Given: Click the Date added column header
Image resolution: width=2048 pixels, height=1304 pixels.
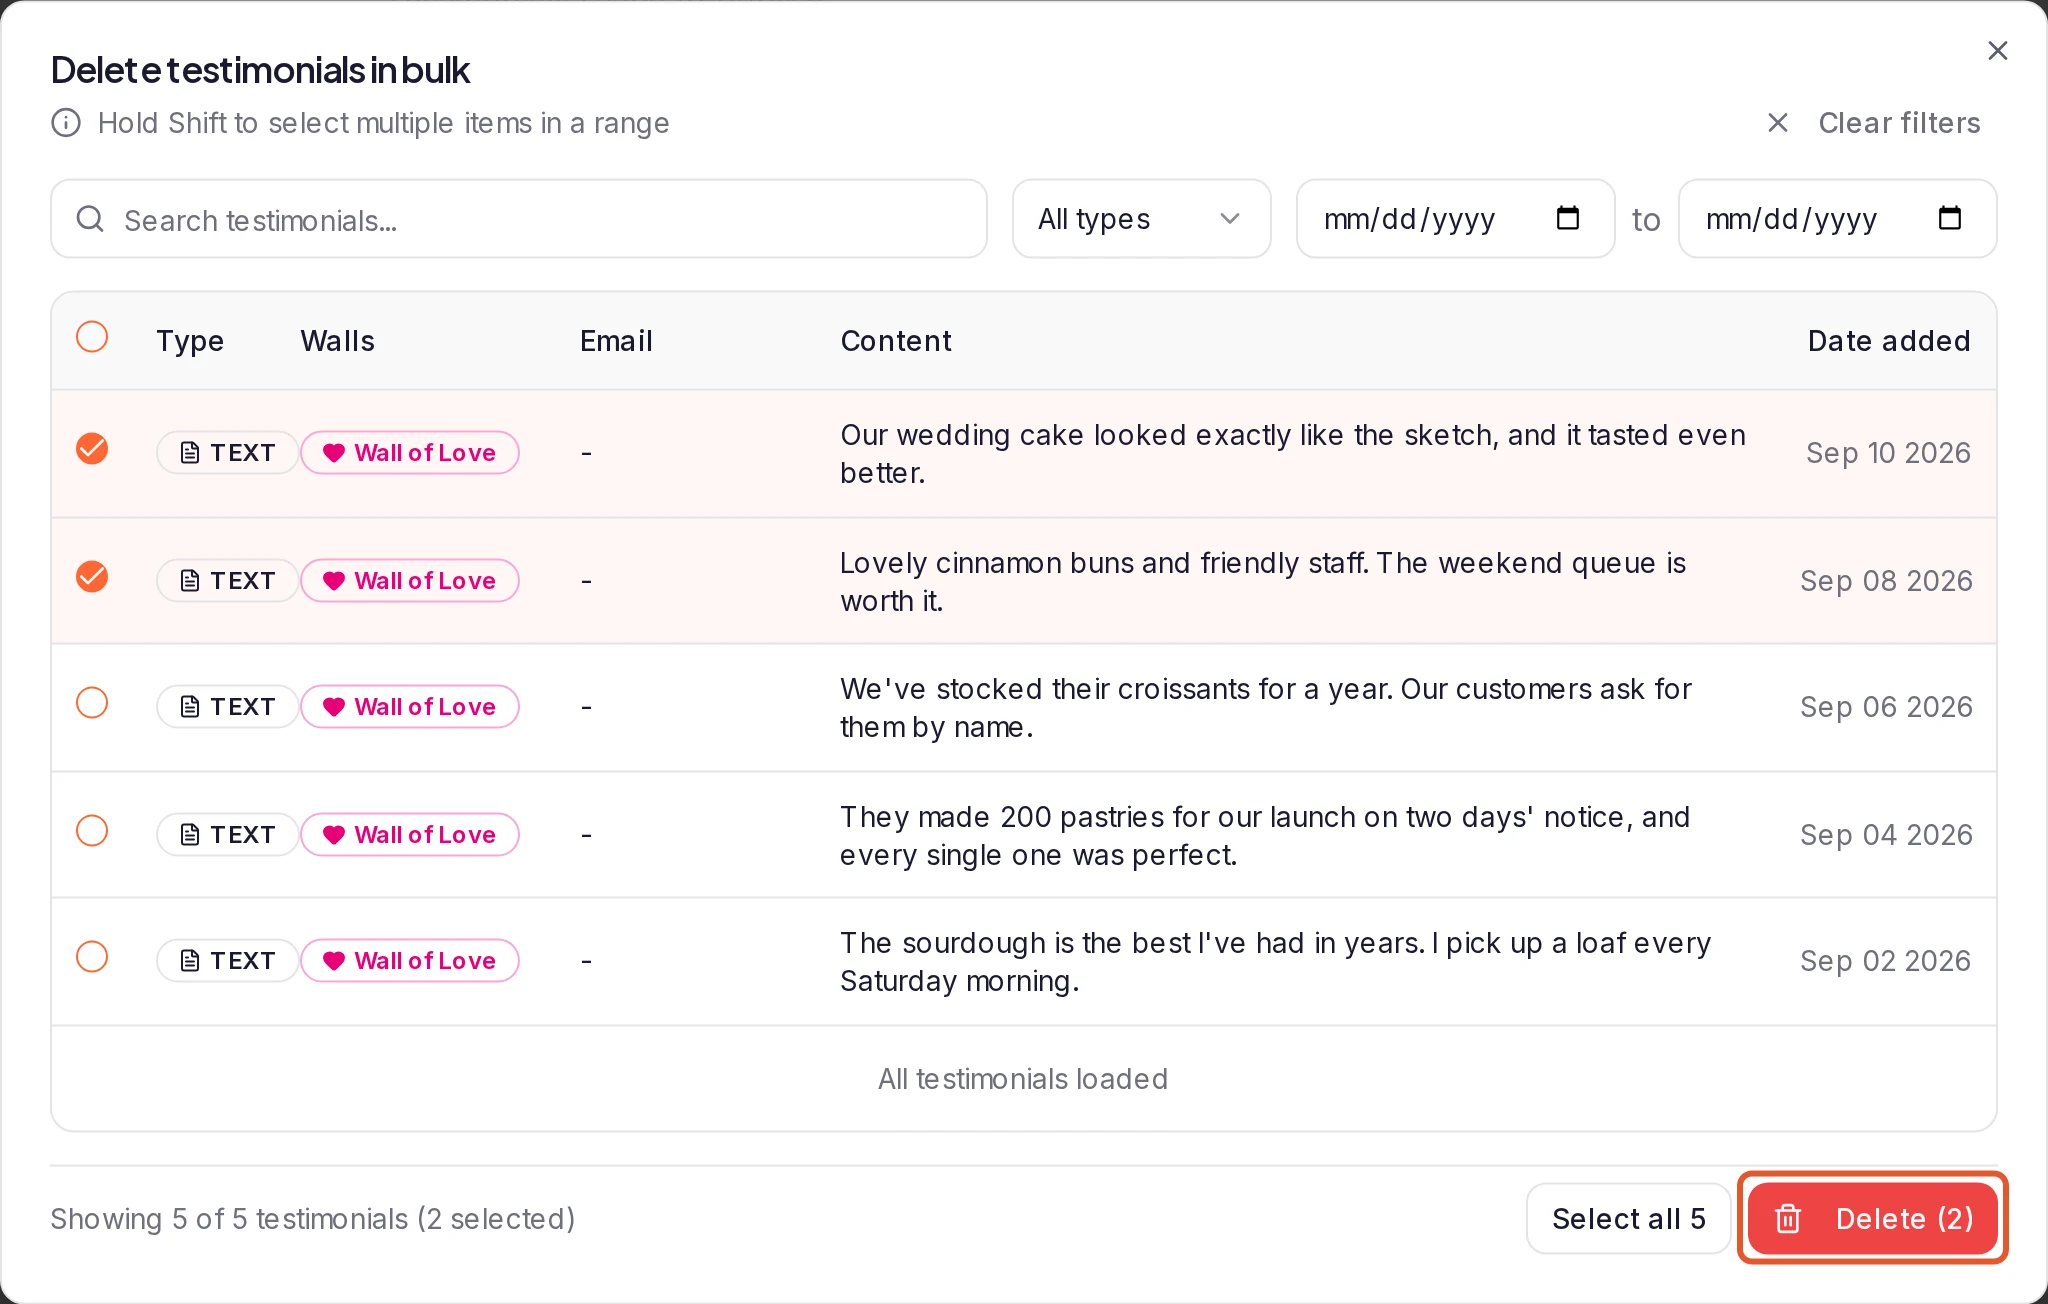Looking at the screenshot, I should (x=1889, y=341).
